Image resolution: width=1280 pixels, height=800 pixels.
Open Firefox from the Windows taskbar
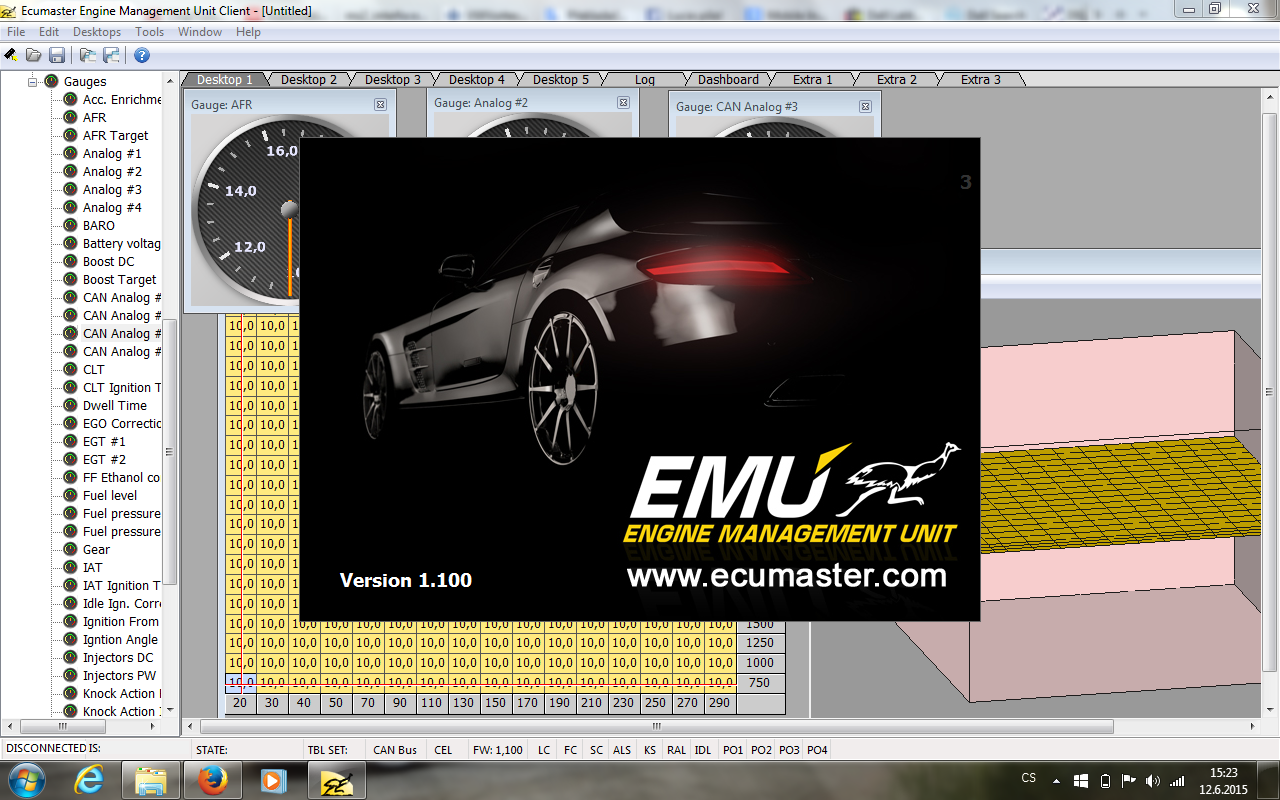(212, 779)
